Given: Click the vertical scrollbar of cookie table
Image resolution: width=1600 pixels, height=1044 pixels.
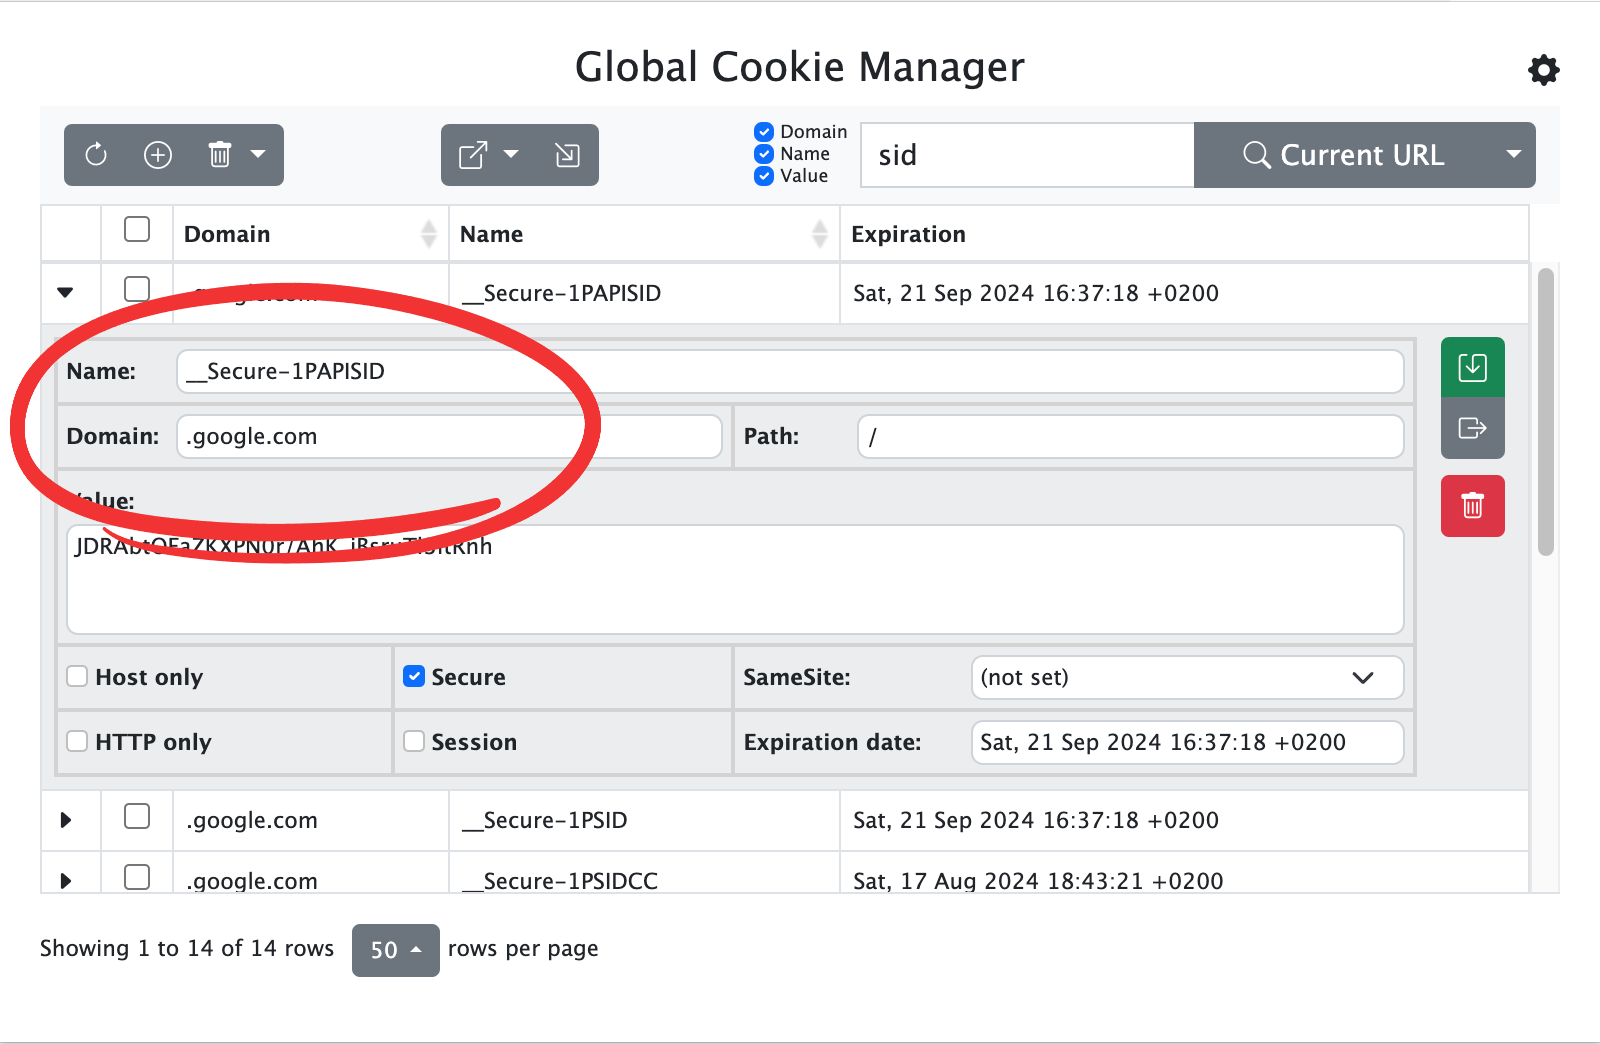Looking at the screenshot, I should [1546, 412].
